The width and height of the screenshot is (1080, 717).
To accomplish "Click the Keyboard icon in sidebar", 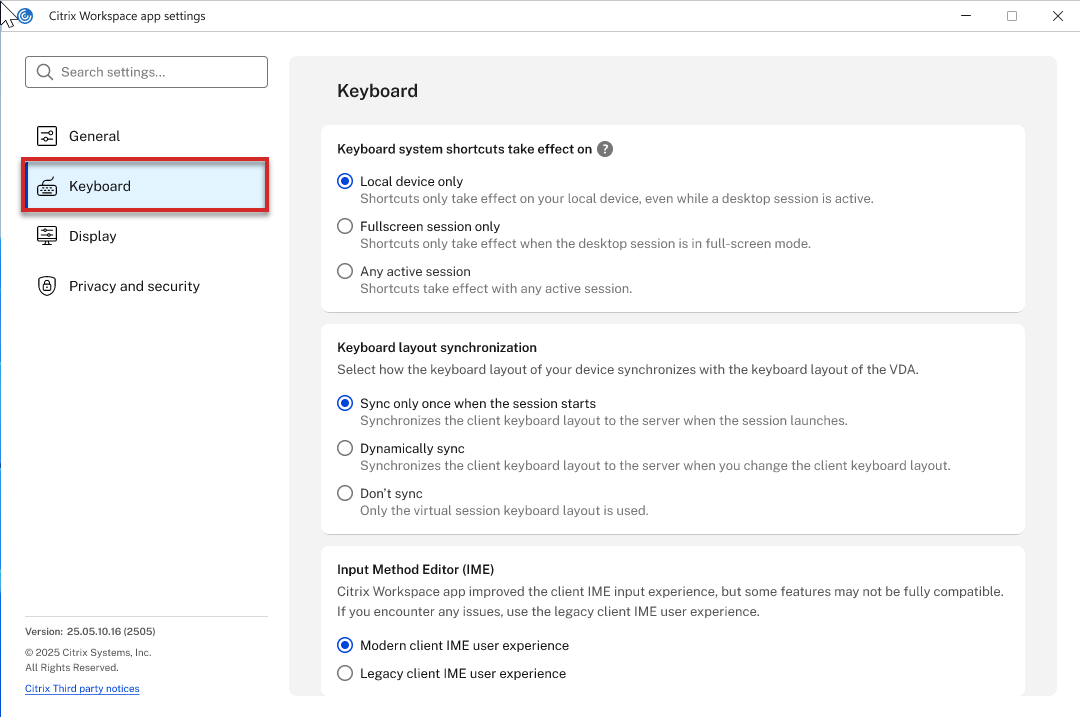I will coord(47,186).
